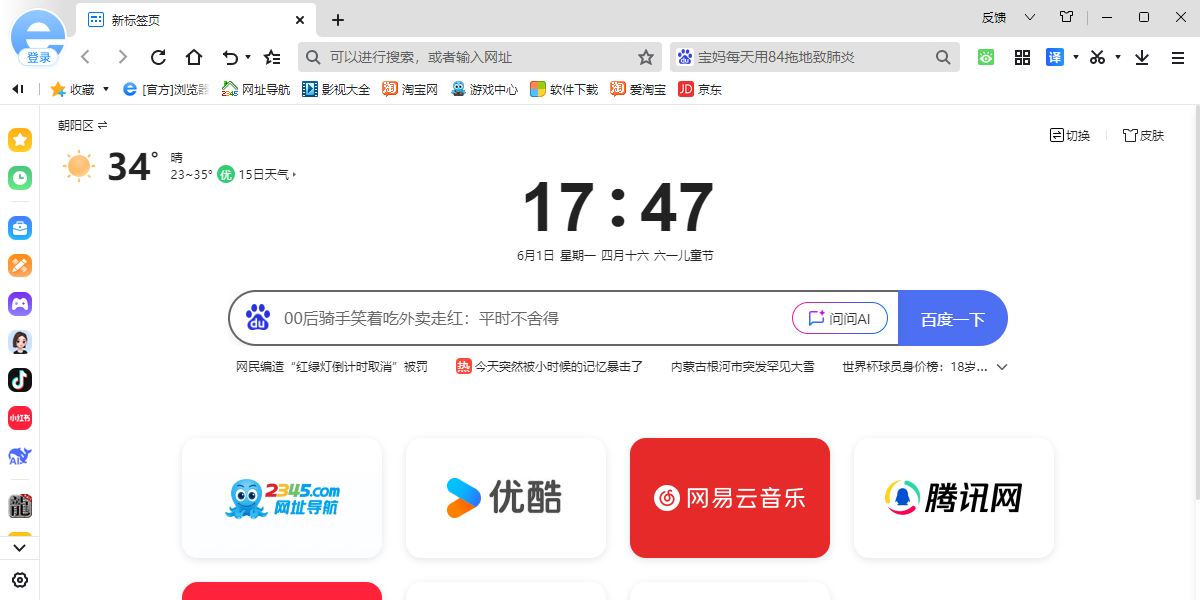Click the undo closed tab arrow
Screen dimensions: 1200x600
(231, 57)
